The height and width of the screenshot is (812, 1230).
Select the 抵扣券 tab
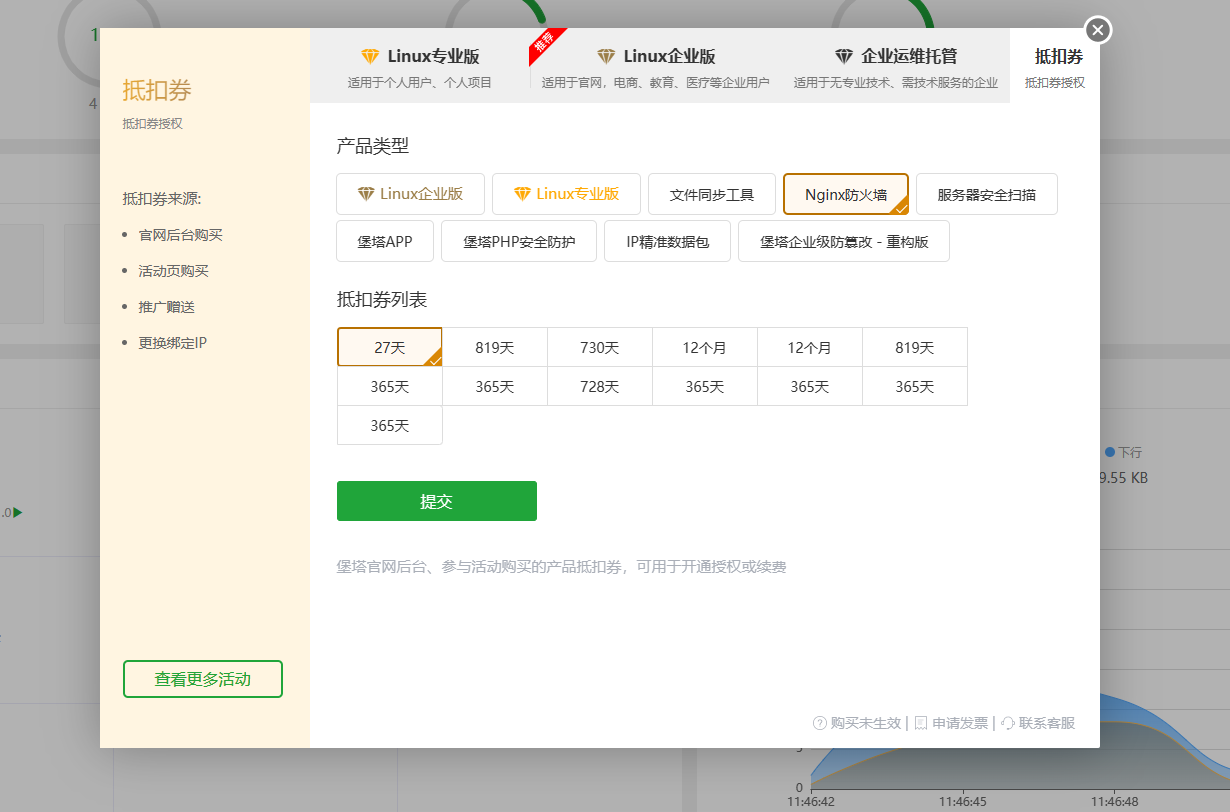pos(1055,66)
